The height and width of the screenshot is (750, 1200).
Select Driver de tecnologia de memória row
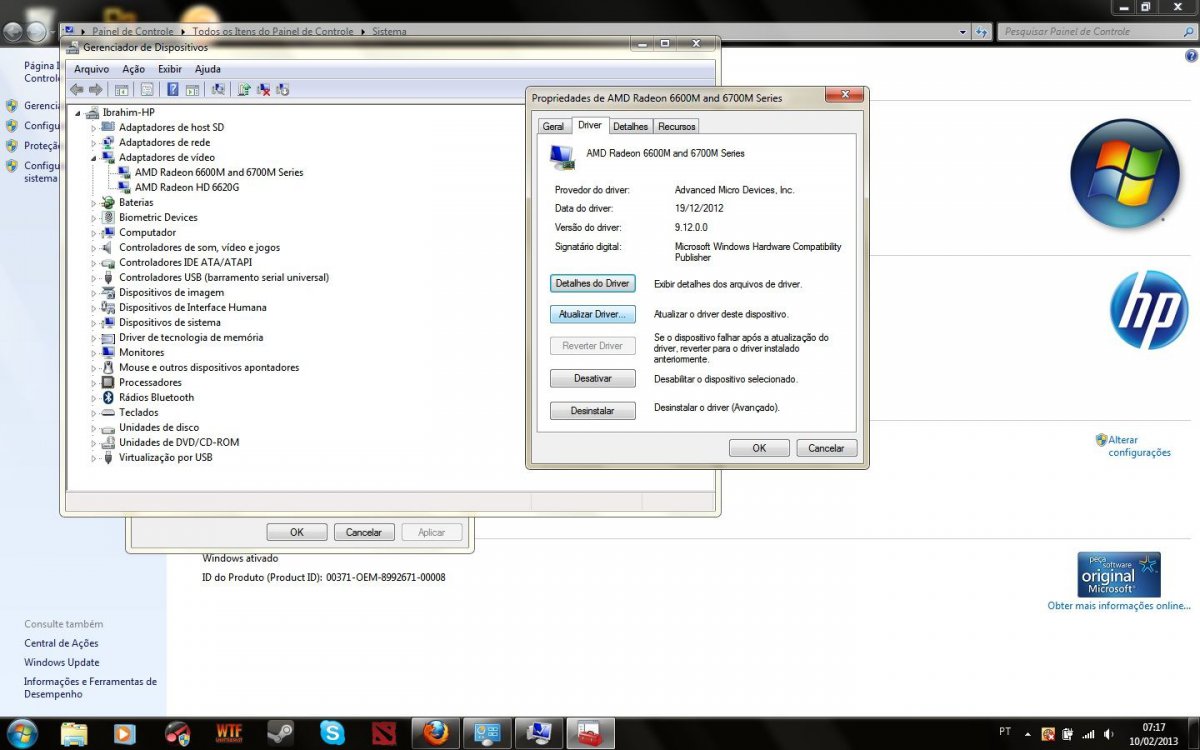(191, 337)
